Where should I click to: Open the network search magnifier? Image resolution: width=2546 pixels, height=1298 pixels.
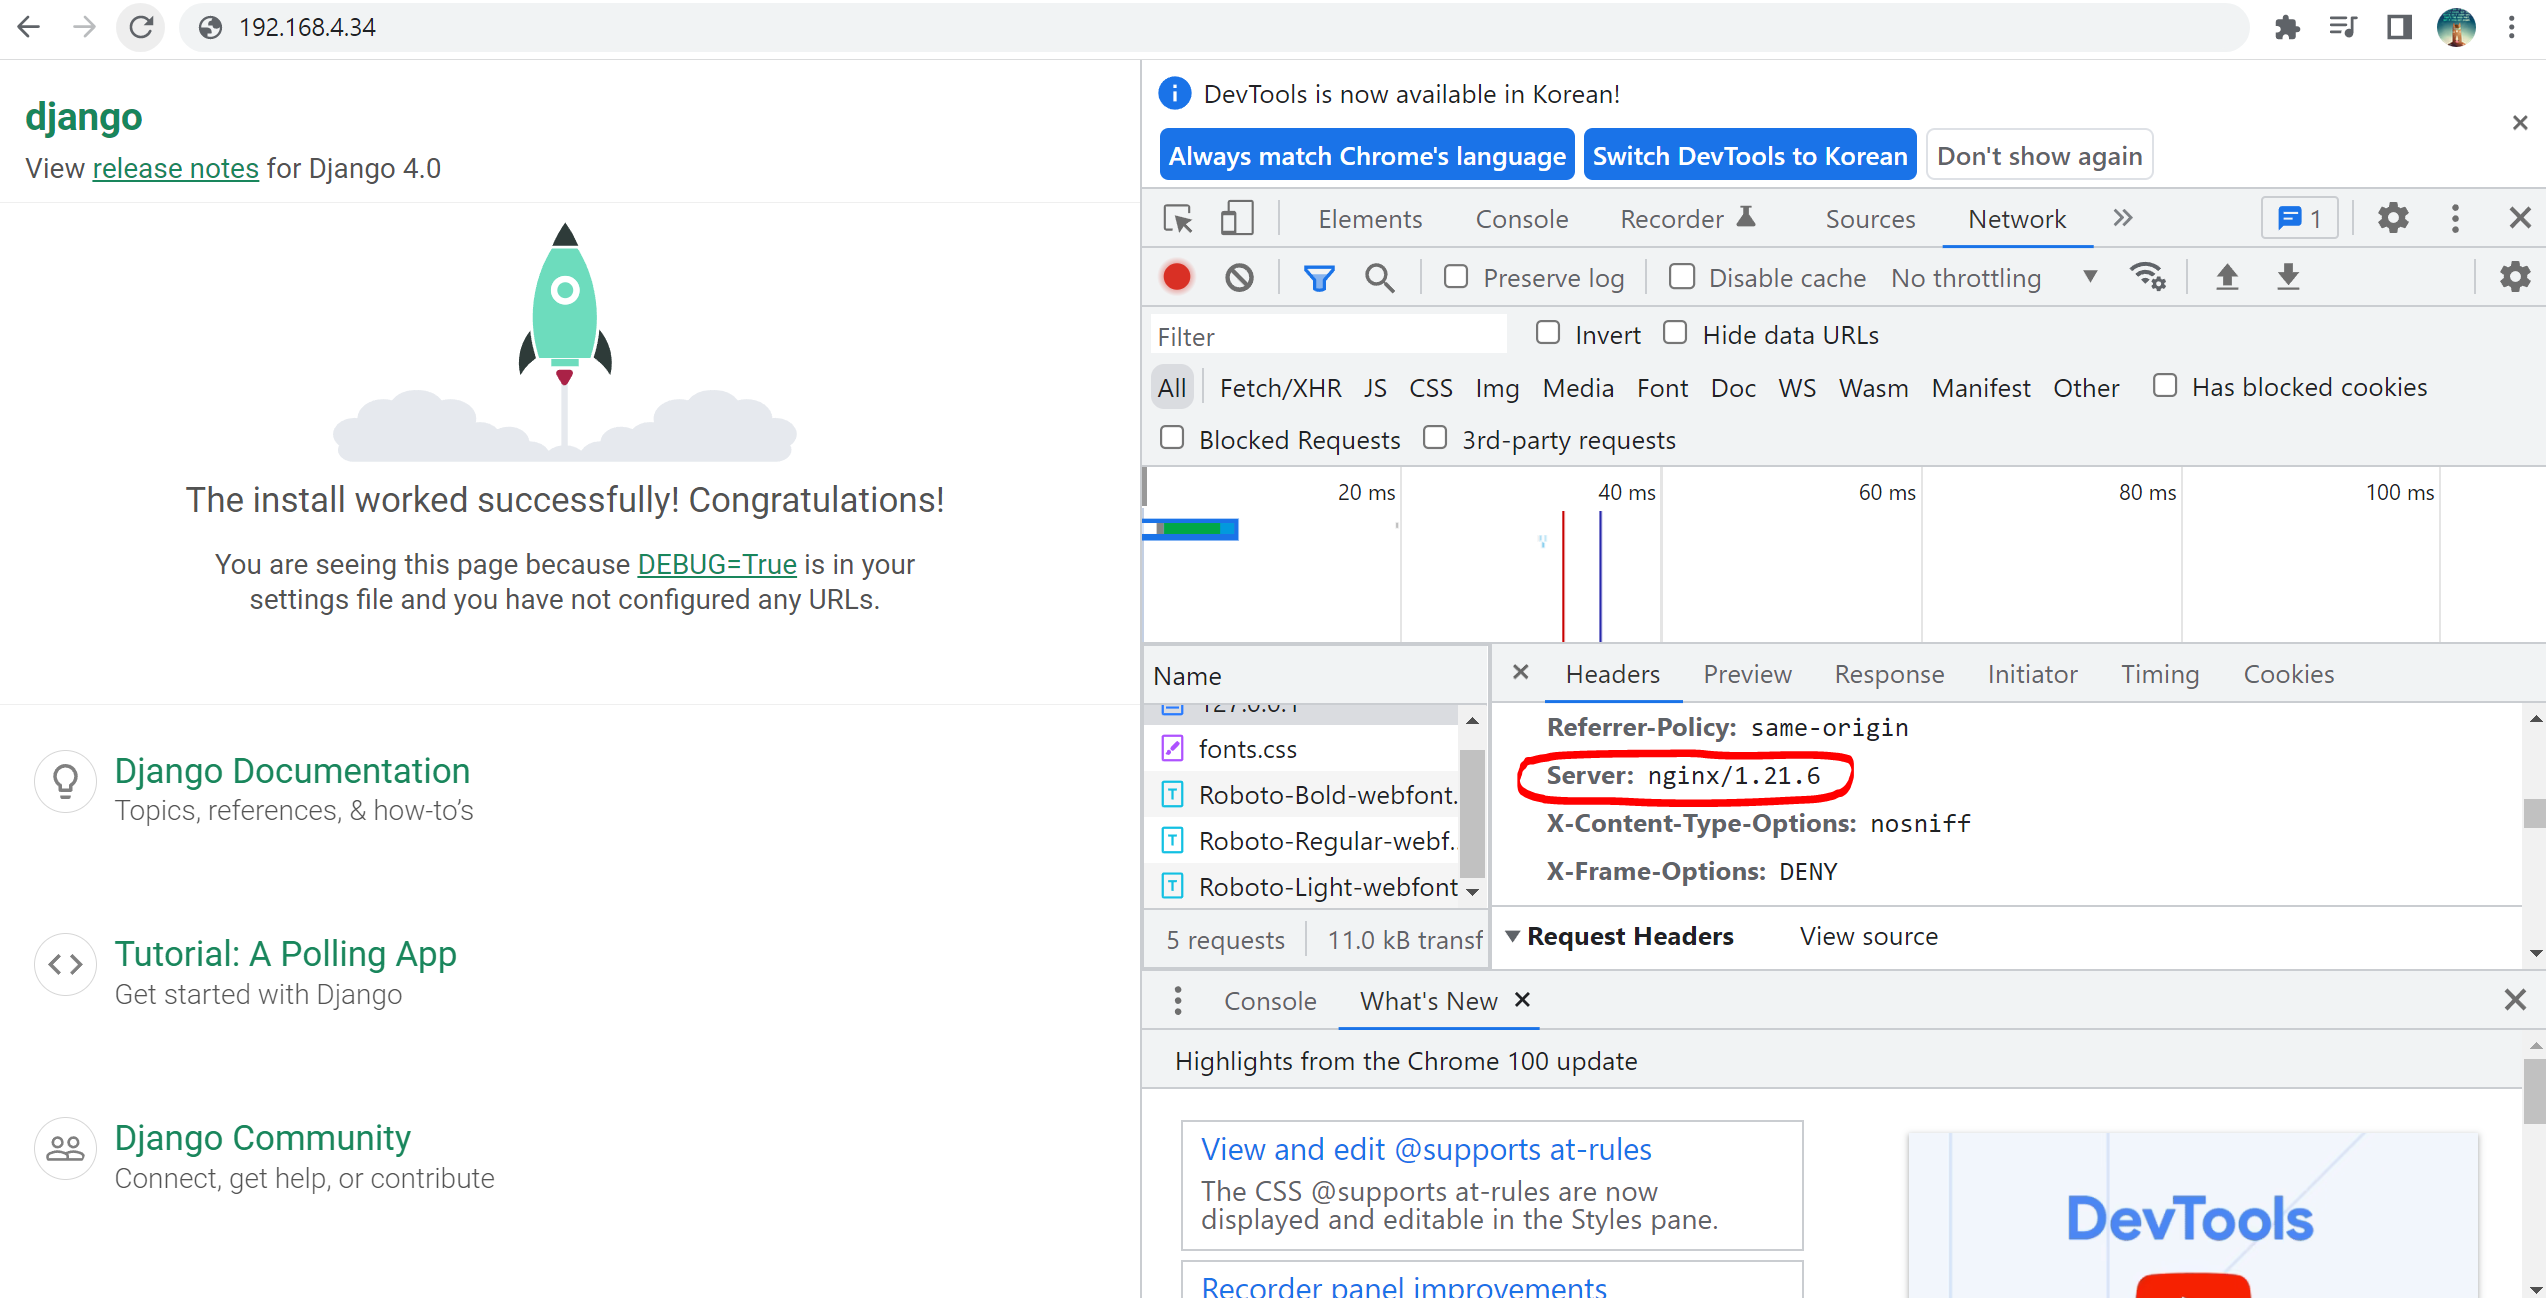click(1379, 277)
